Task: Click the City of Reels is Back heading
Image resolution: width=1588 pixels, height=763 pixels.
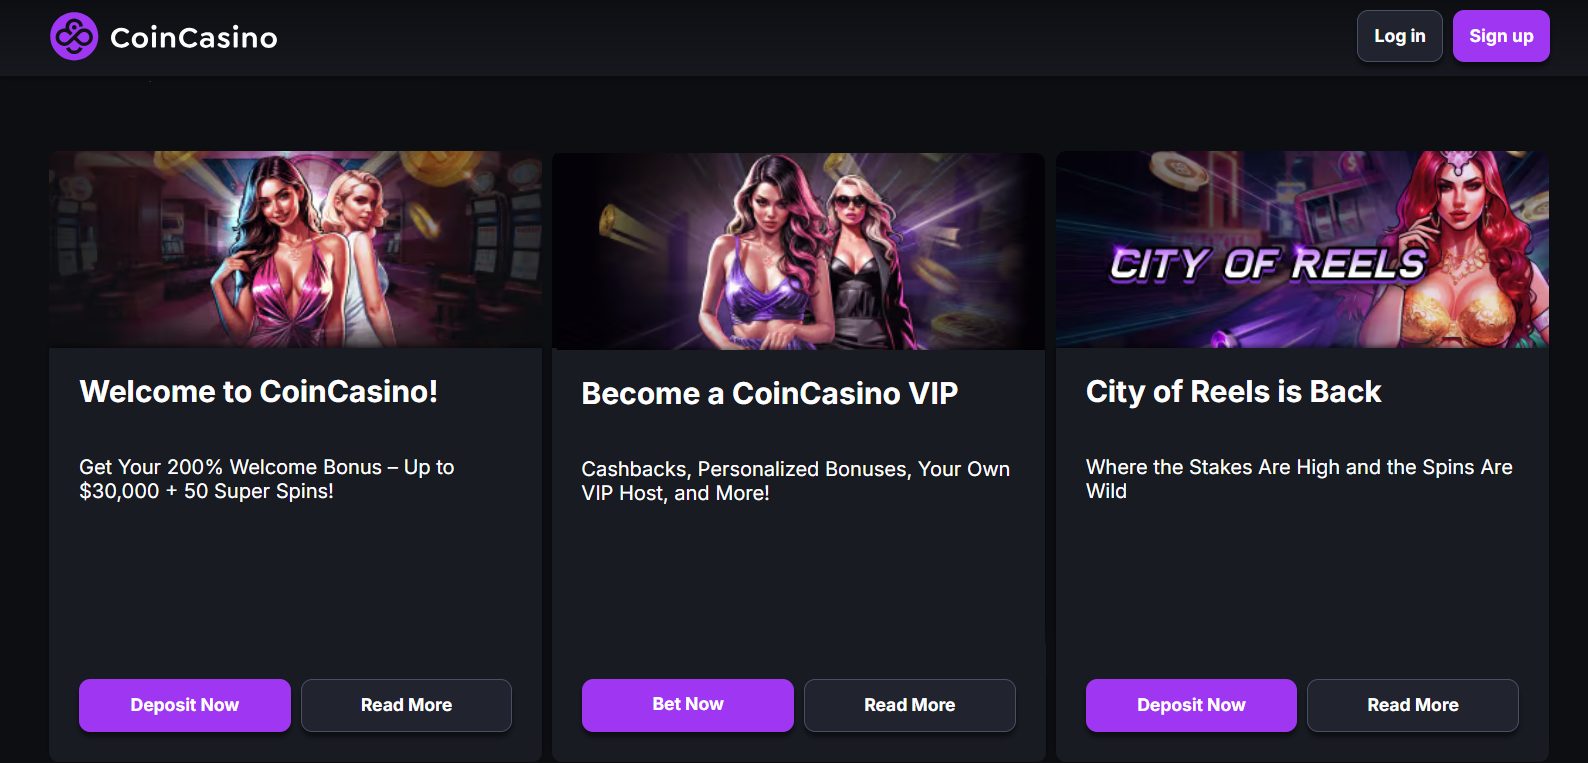Action: coord(1233,392)
